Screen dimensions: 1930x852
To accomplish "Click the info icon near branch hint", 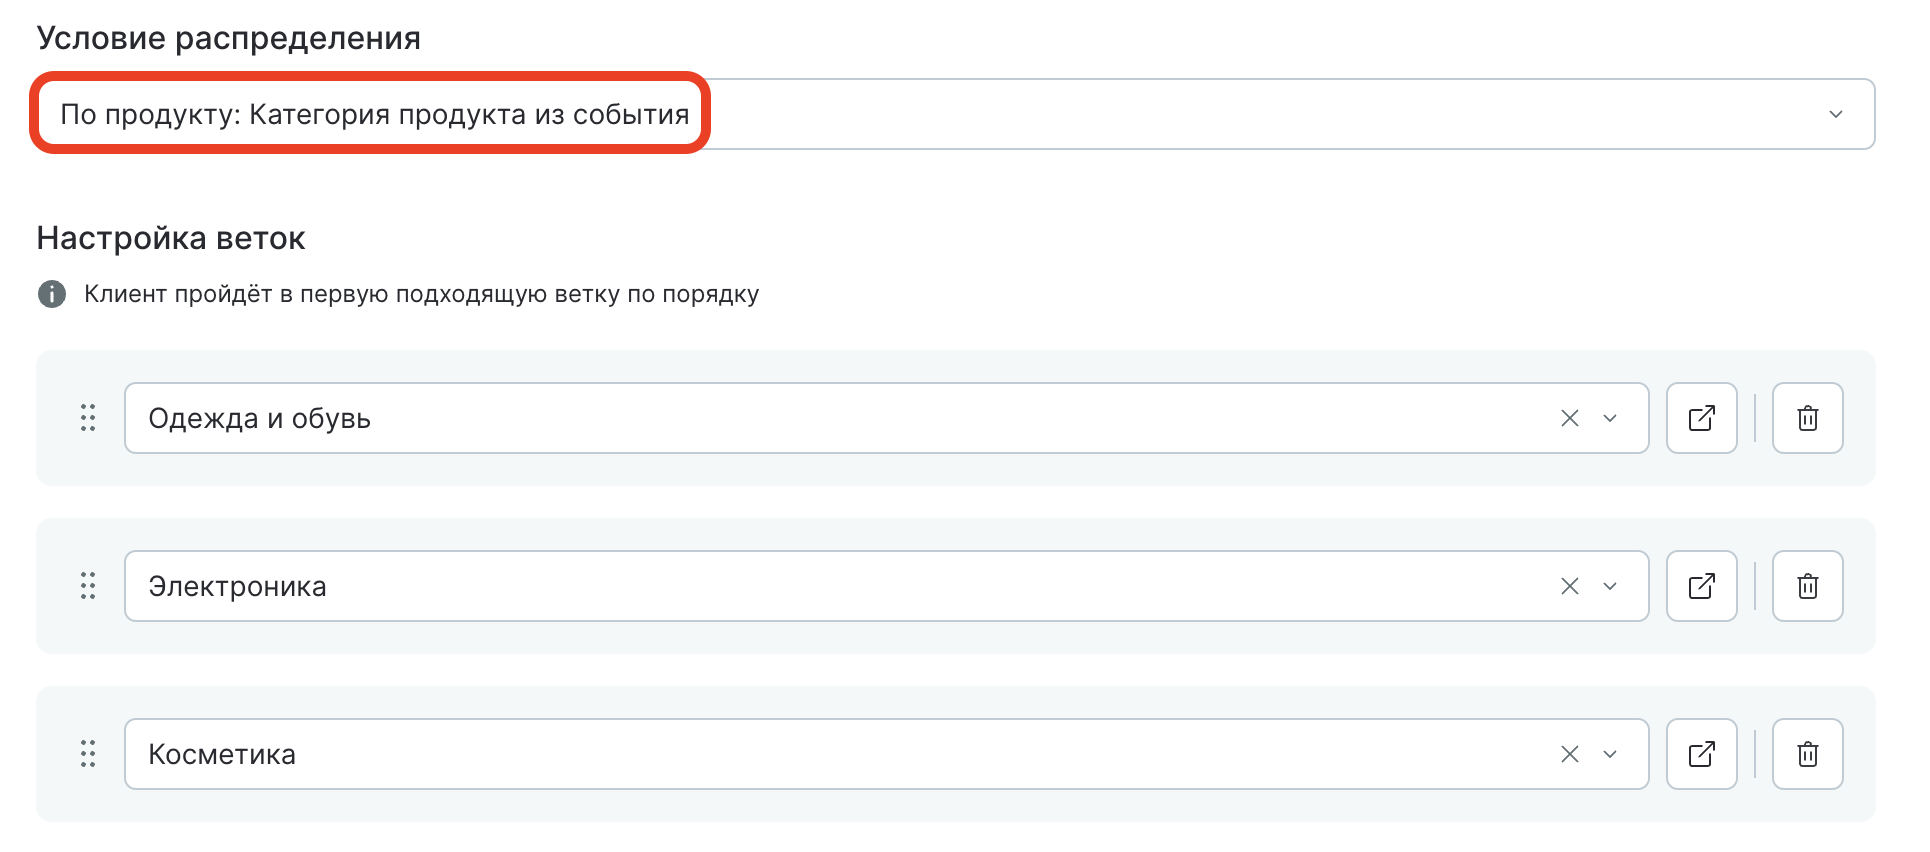I will [x=52, y=294].
